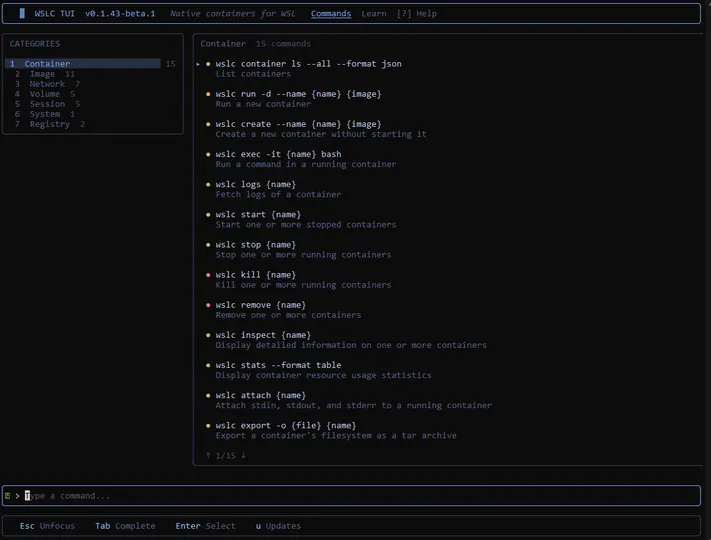Select the 'wslc stop {name}' command
Screen dimensions: 711x540
[256, 244]
